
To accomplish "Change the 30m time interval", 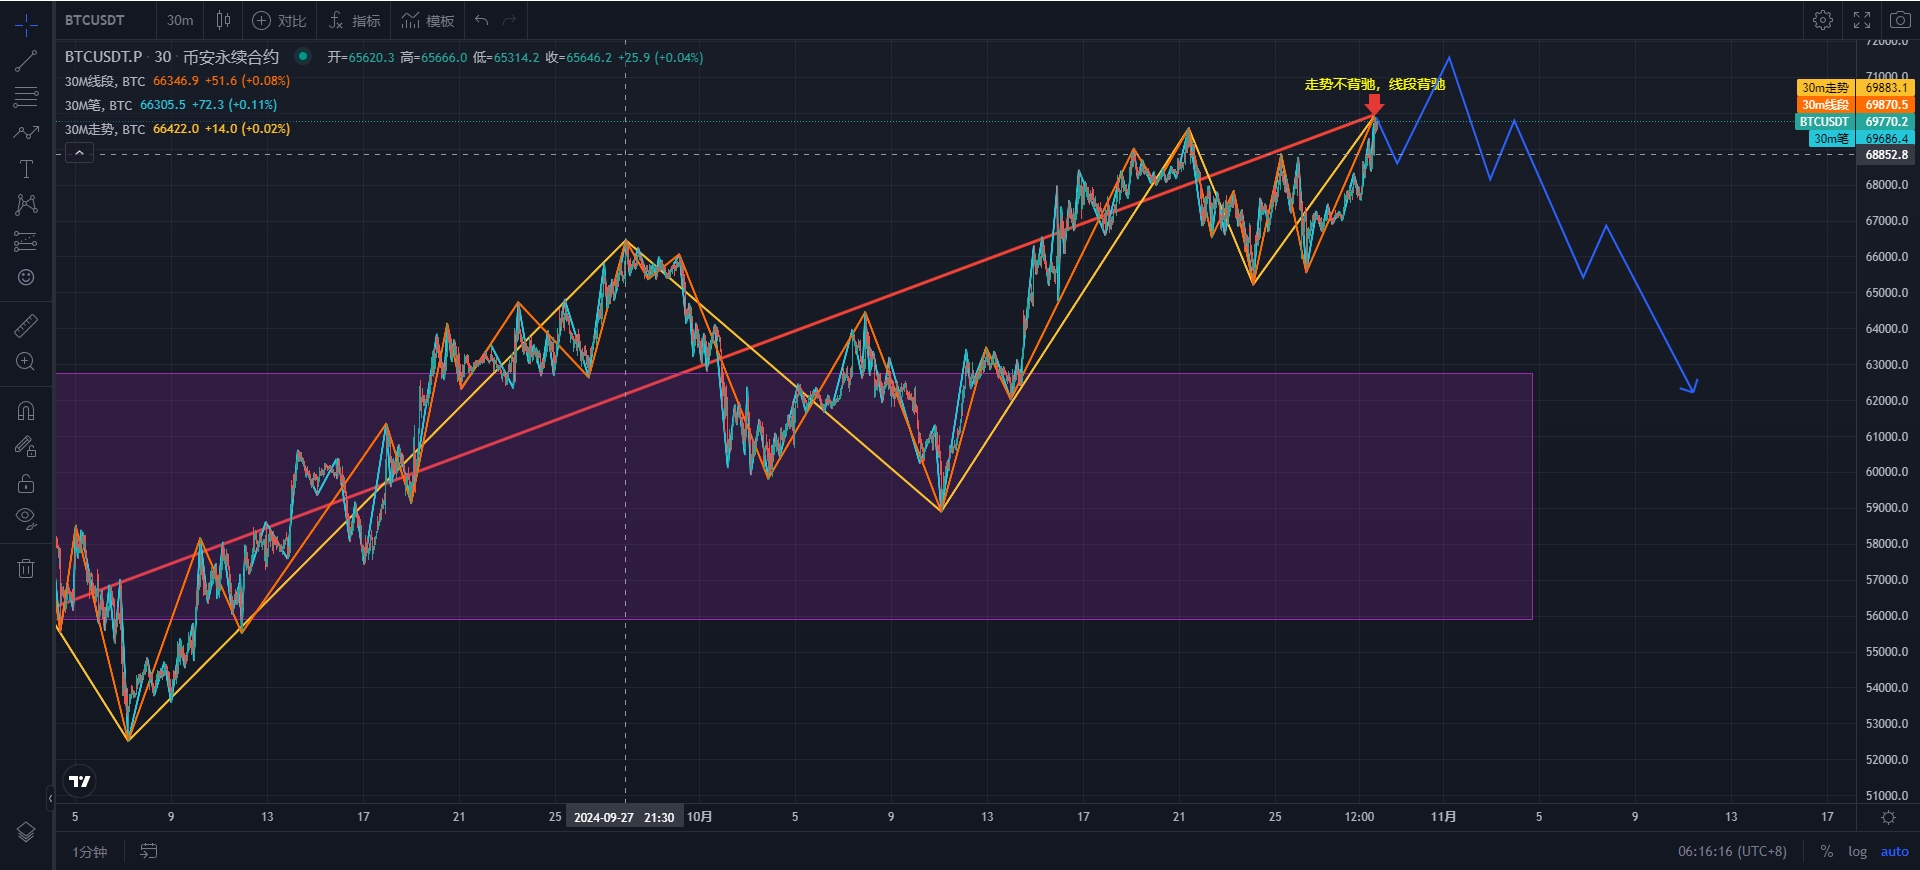I will coord(180,20).
